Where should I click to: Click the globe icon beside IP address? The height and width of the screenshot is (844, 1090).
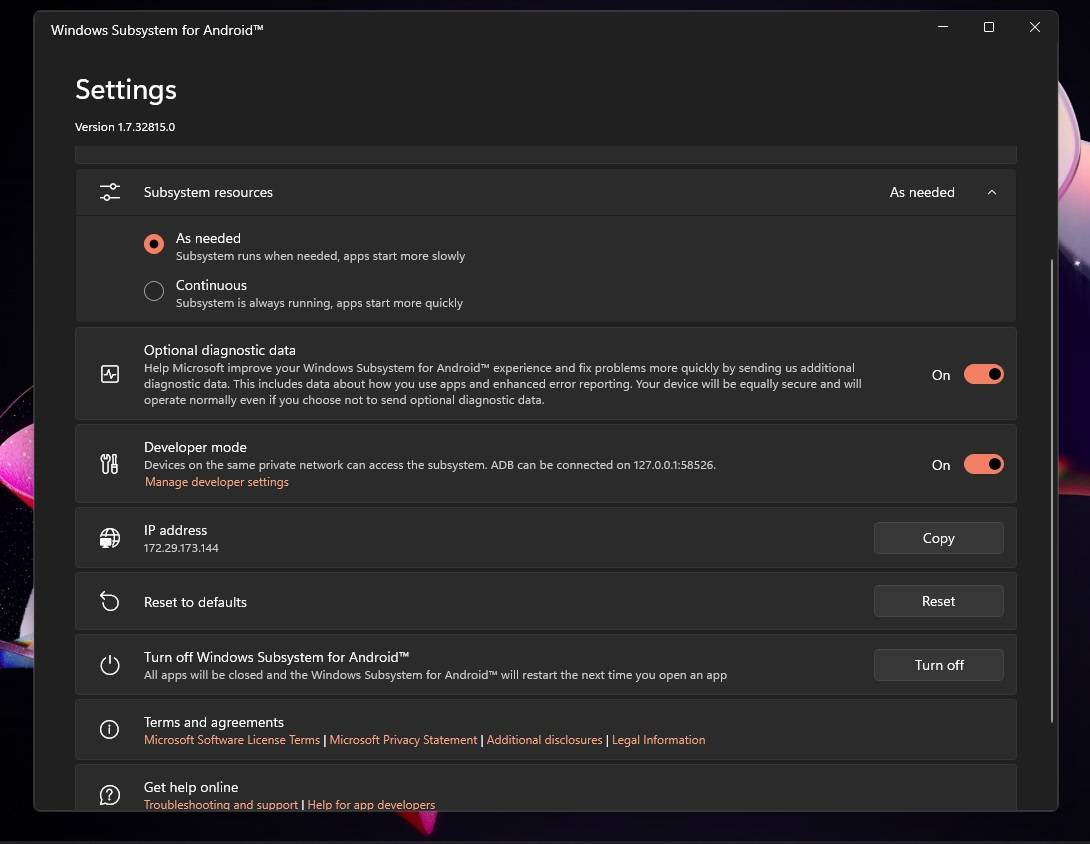[109, 537]
